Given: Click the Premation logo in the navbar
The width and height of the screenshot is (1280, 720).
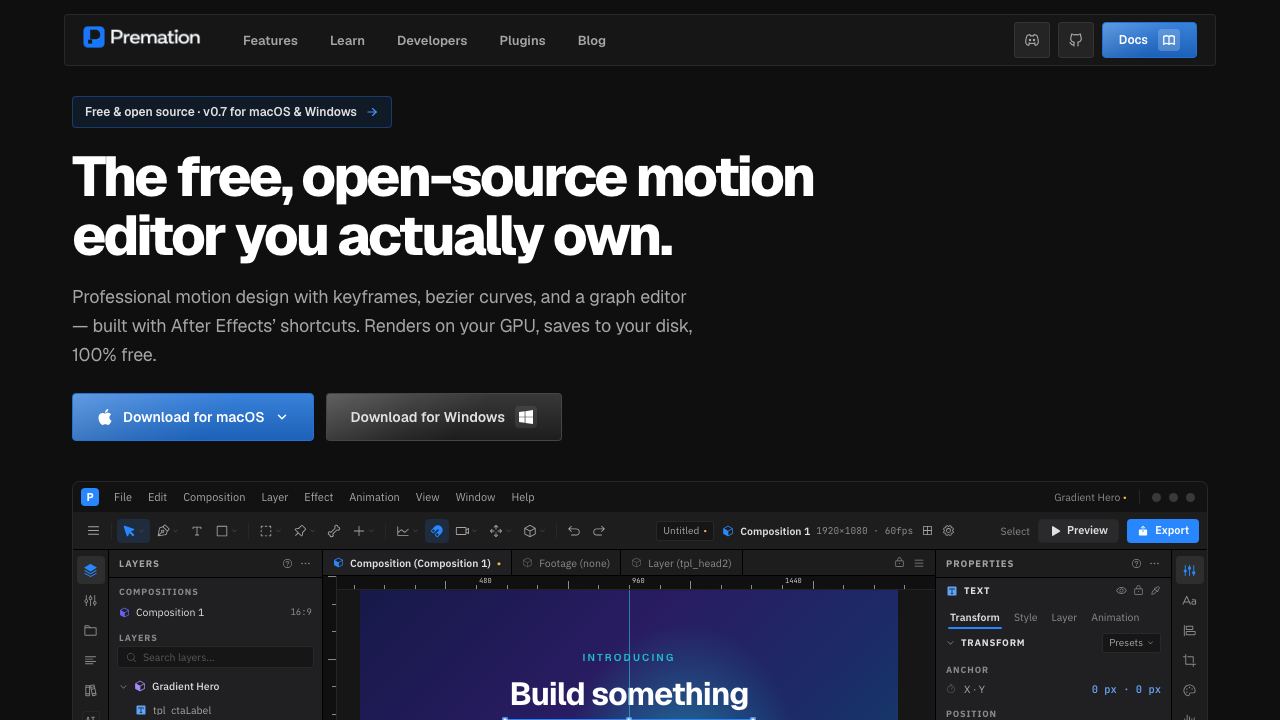Looking at the screenshot, I should pyautogui.click(x=142, y=38).
